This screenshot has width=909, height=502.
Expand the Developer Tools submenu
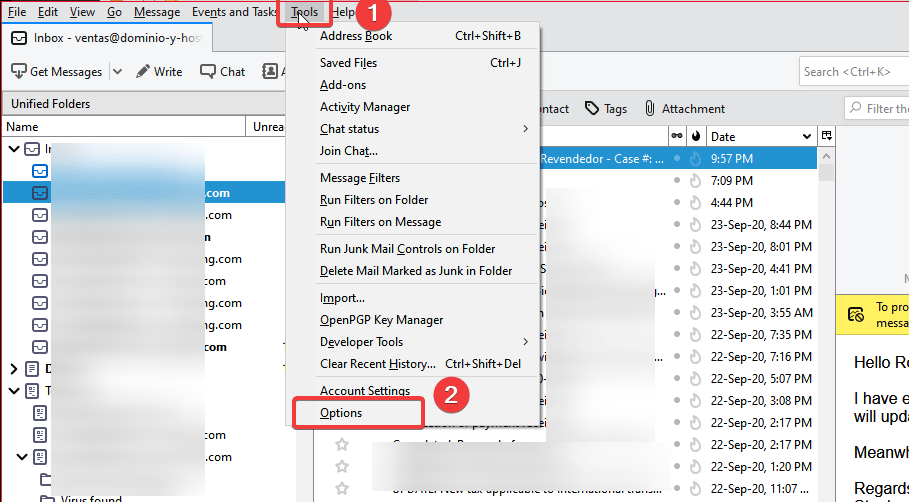click(x=525, y=342)
